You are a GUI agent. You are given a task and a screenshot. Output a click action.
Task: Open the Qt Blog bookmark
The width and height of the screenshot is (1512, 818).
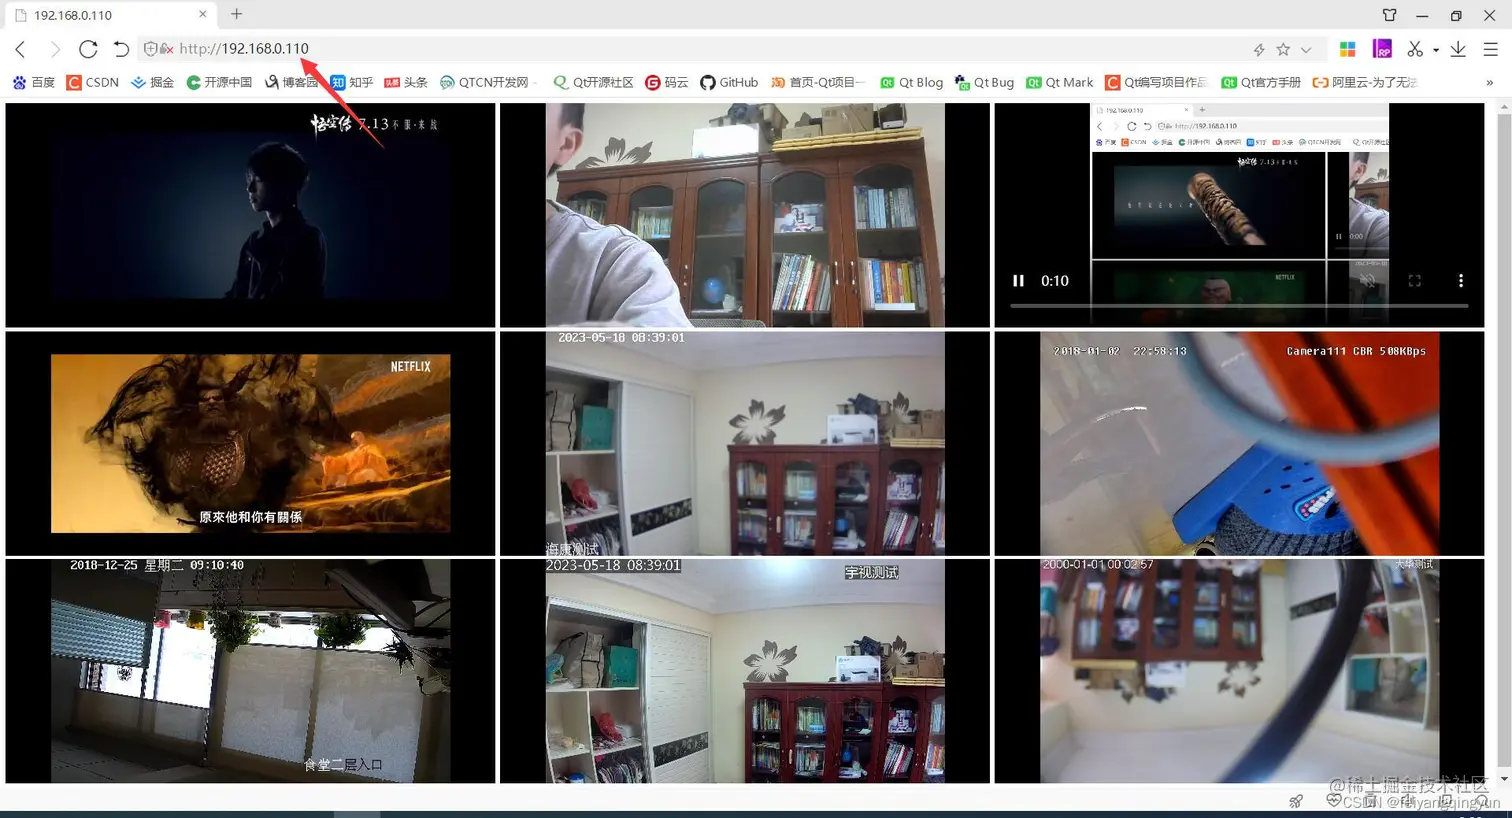911,82
